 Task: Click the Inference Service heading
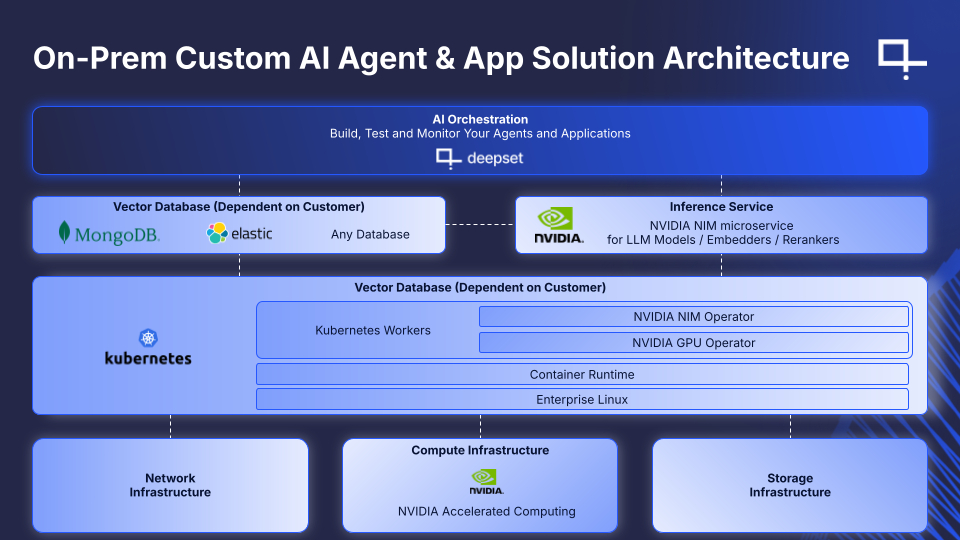point(721,207)
